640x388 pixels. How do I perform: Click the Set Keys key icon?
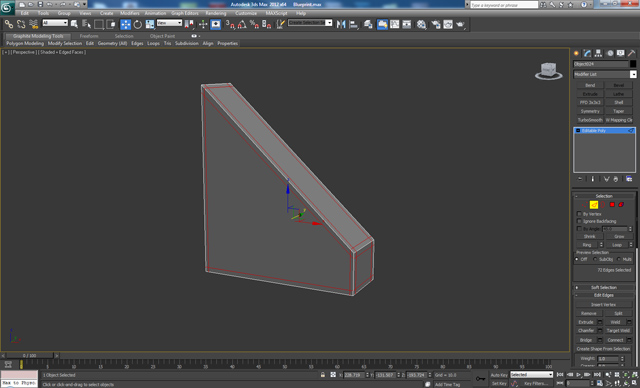[x=481, y=379]
